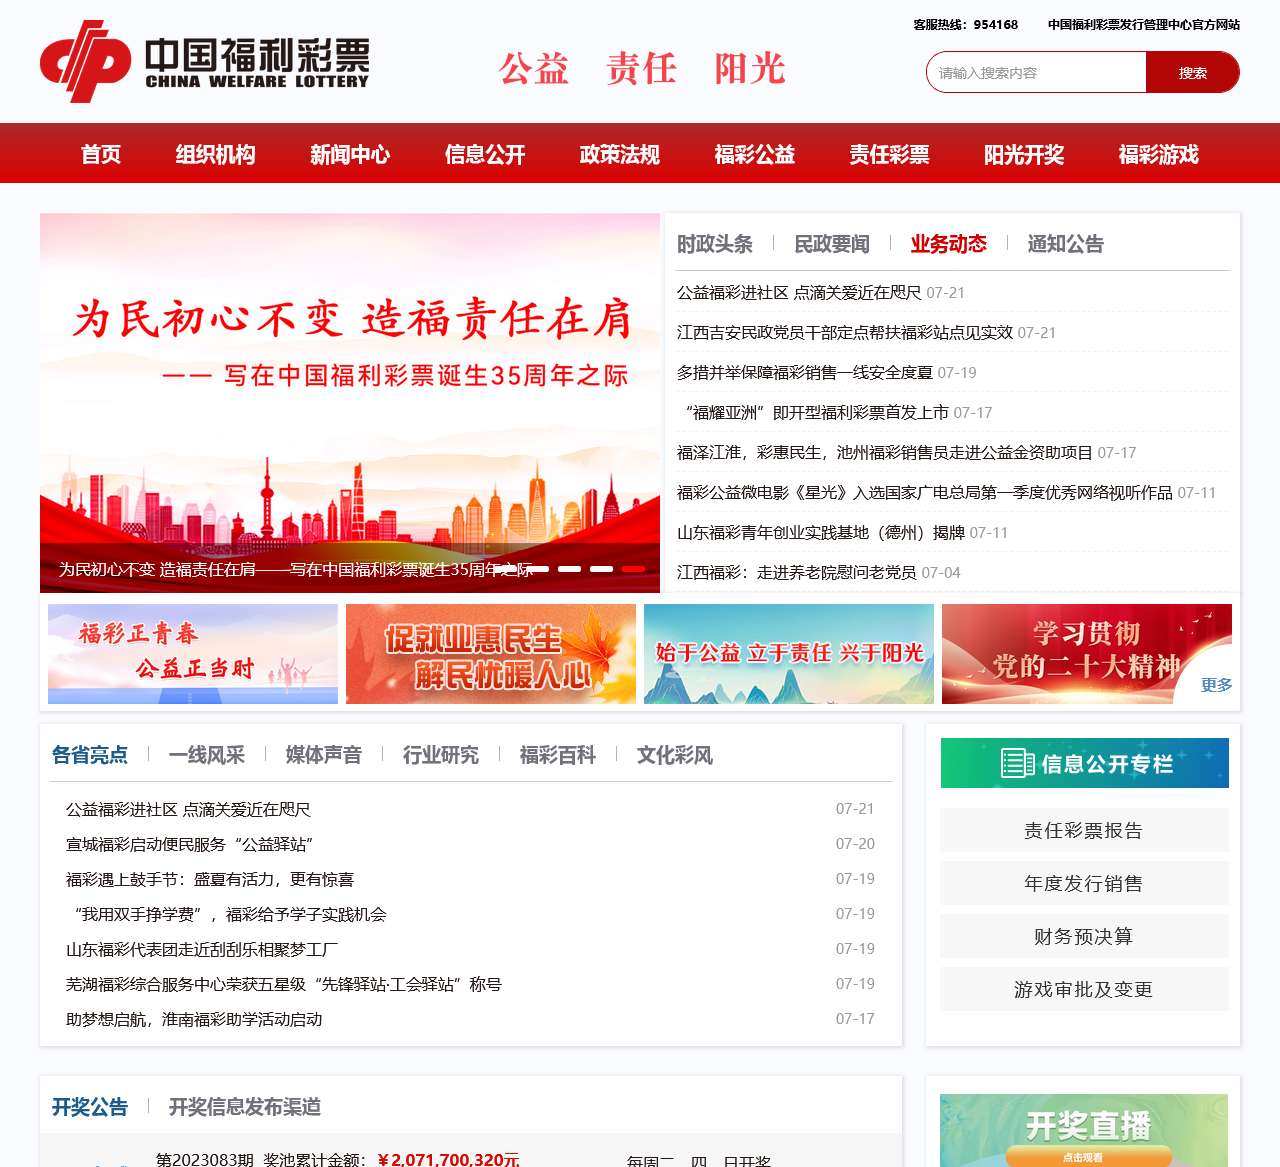This screenshot has width=1280, height=1167.
Task: Open article 多措并举保障福彩销售一线安全度夏
Action: pyautogui.click(x=805, y=372)
